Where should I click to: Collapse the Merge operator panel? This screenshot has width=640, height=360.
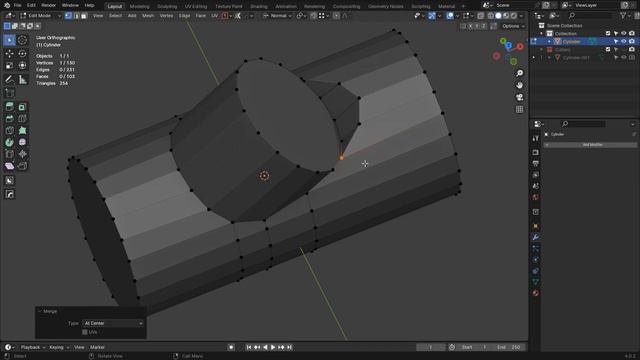pyautogui.click(x=40, y=311)
